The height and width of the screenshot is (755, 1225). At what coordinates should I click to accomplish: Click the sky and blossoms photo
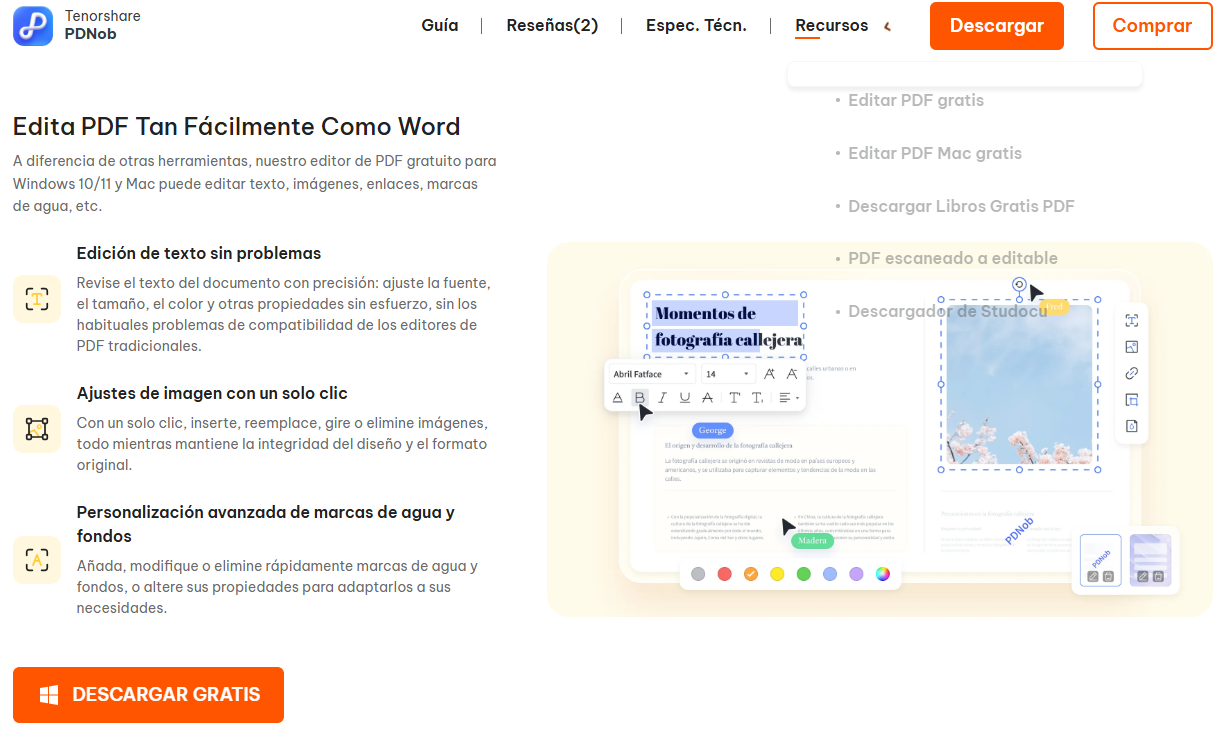(x=1019, y=385)
